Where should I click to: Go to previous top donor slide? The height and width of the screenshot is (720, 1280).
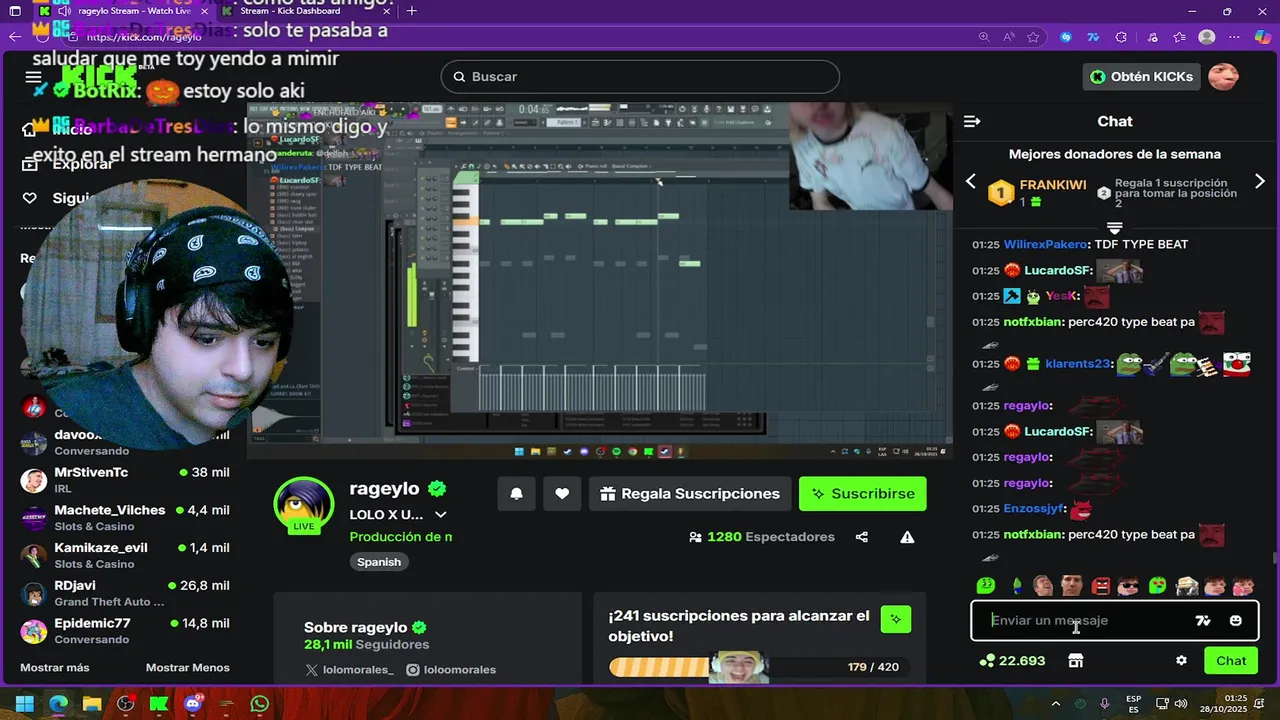(970, 181)
